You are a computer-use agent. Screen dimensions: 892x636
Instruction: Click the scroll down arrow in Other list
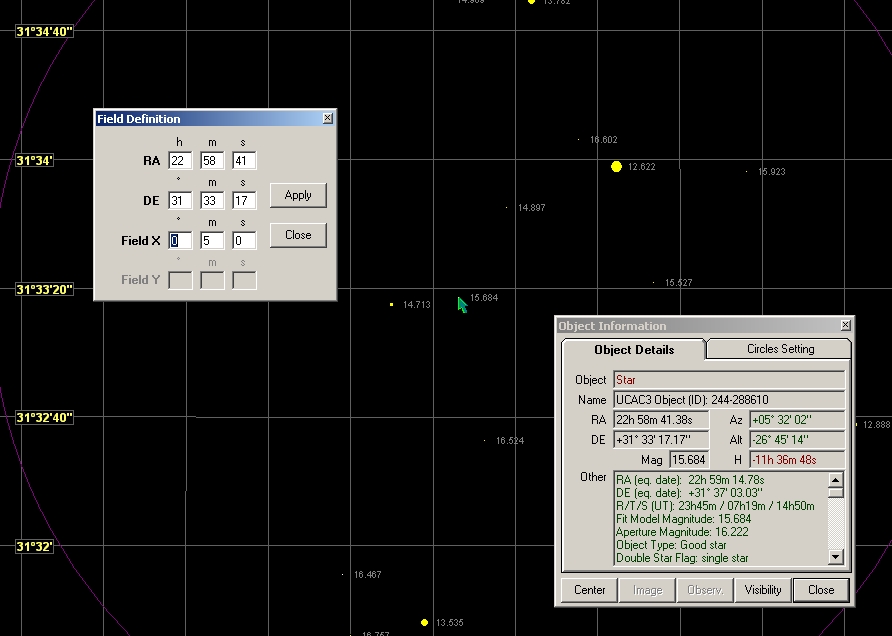(835, 557)
